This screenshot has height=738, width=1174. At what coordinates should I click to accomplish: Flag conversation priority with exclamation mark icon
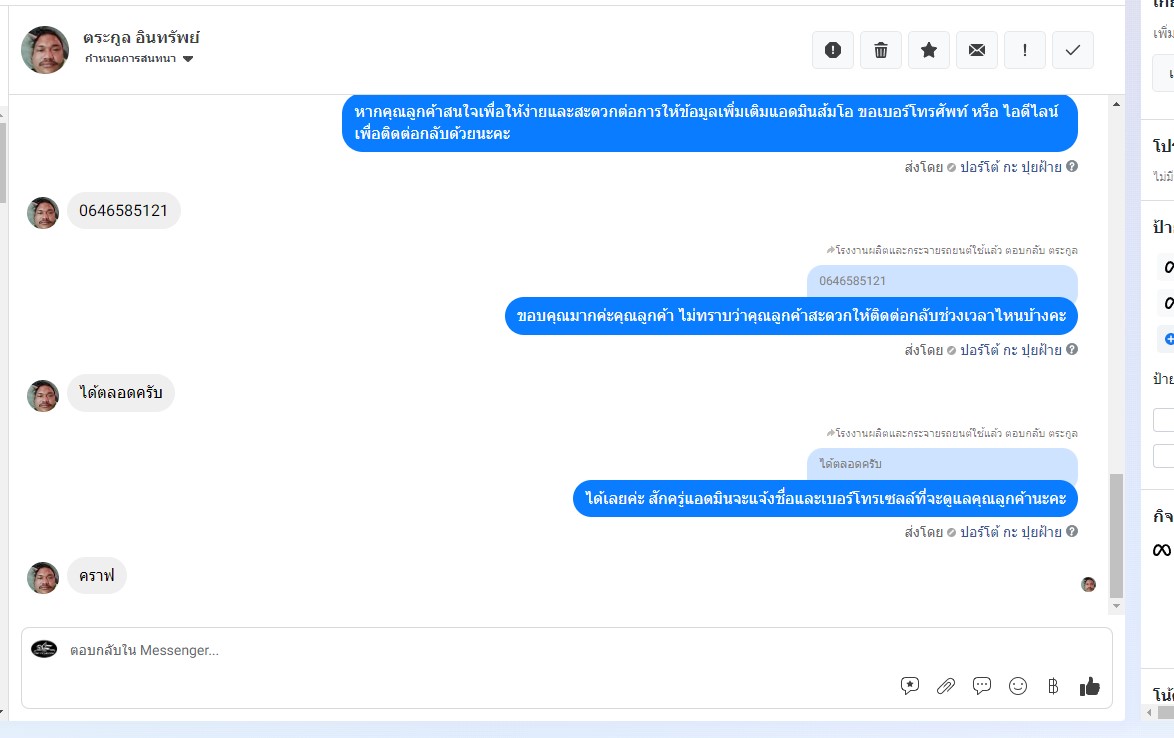click(1024, 50)
